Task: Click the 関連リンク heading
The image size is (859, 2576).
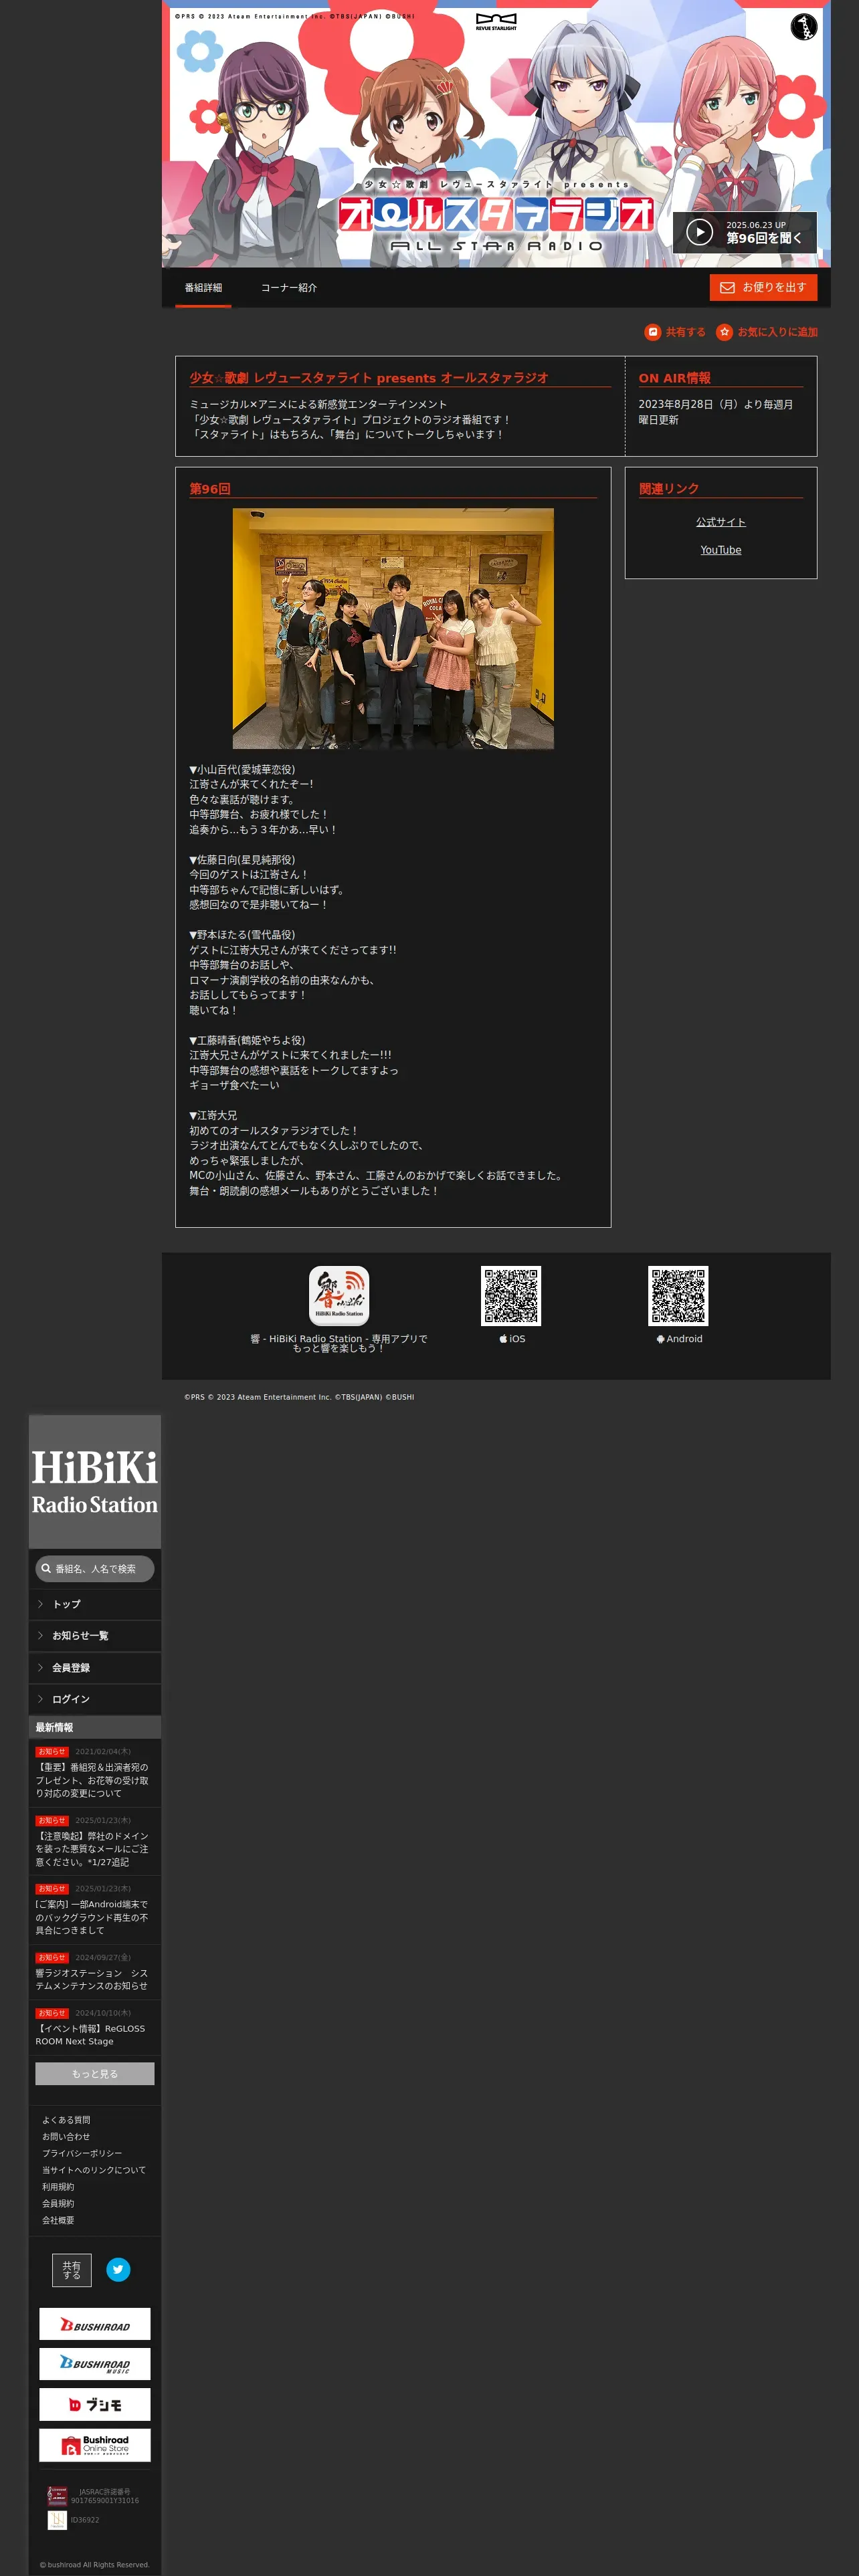Action: pyautogui.click(x=669, y=489)
